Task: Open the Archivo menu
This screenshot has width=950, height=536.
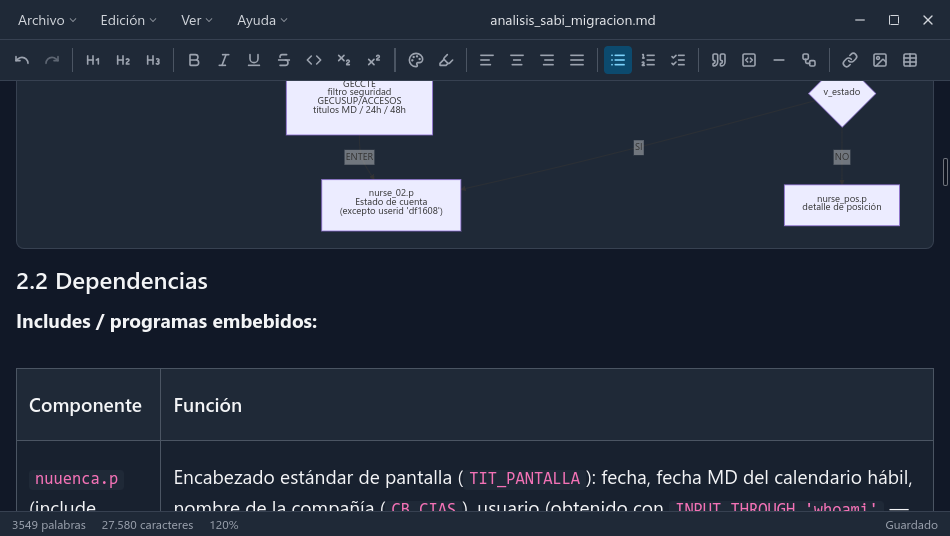Action: click(x=47, y=20)
